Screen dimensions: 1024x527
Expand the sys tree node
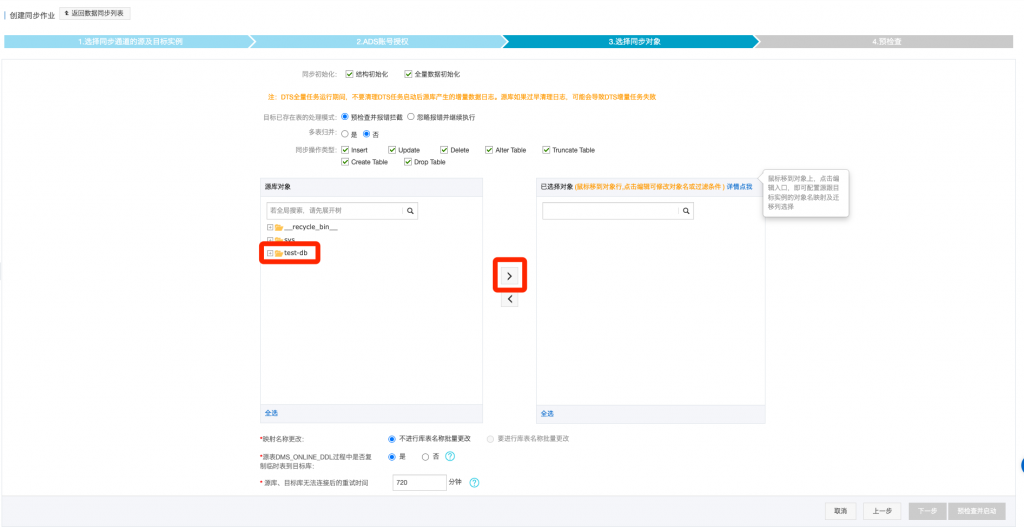(270, 240)
